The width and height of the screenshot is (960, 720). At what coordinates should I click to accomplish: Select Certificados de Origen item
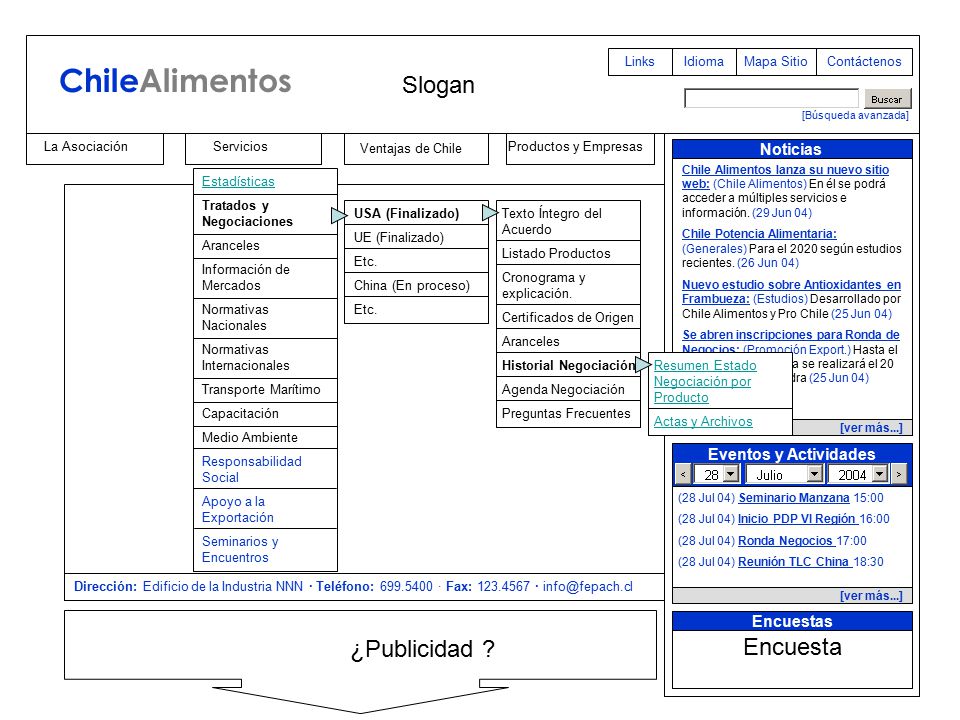[568, 317]
